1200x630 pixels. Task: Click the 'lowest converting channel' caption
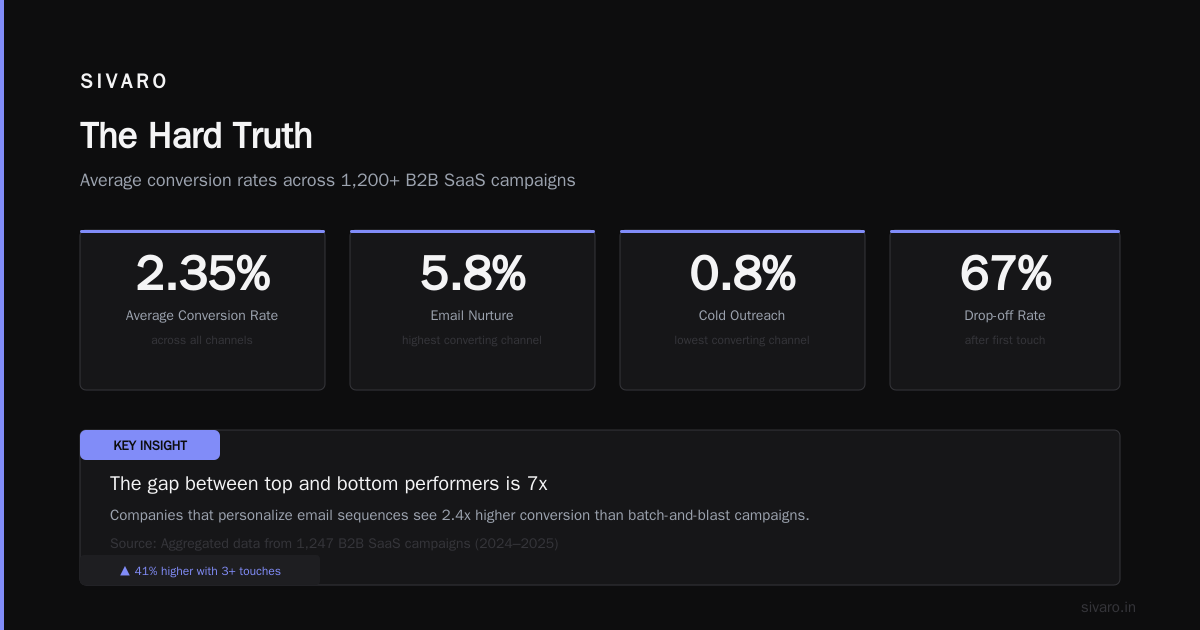(x=742, y=340)
